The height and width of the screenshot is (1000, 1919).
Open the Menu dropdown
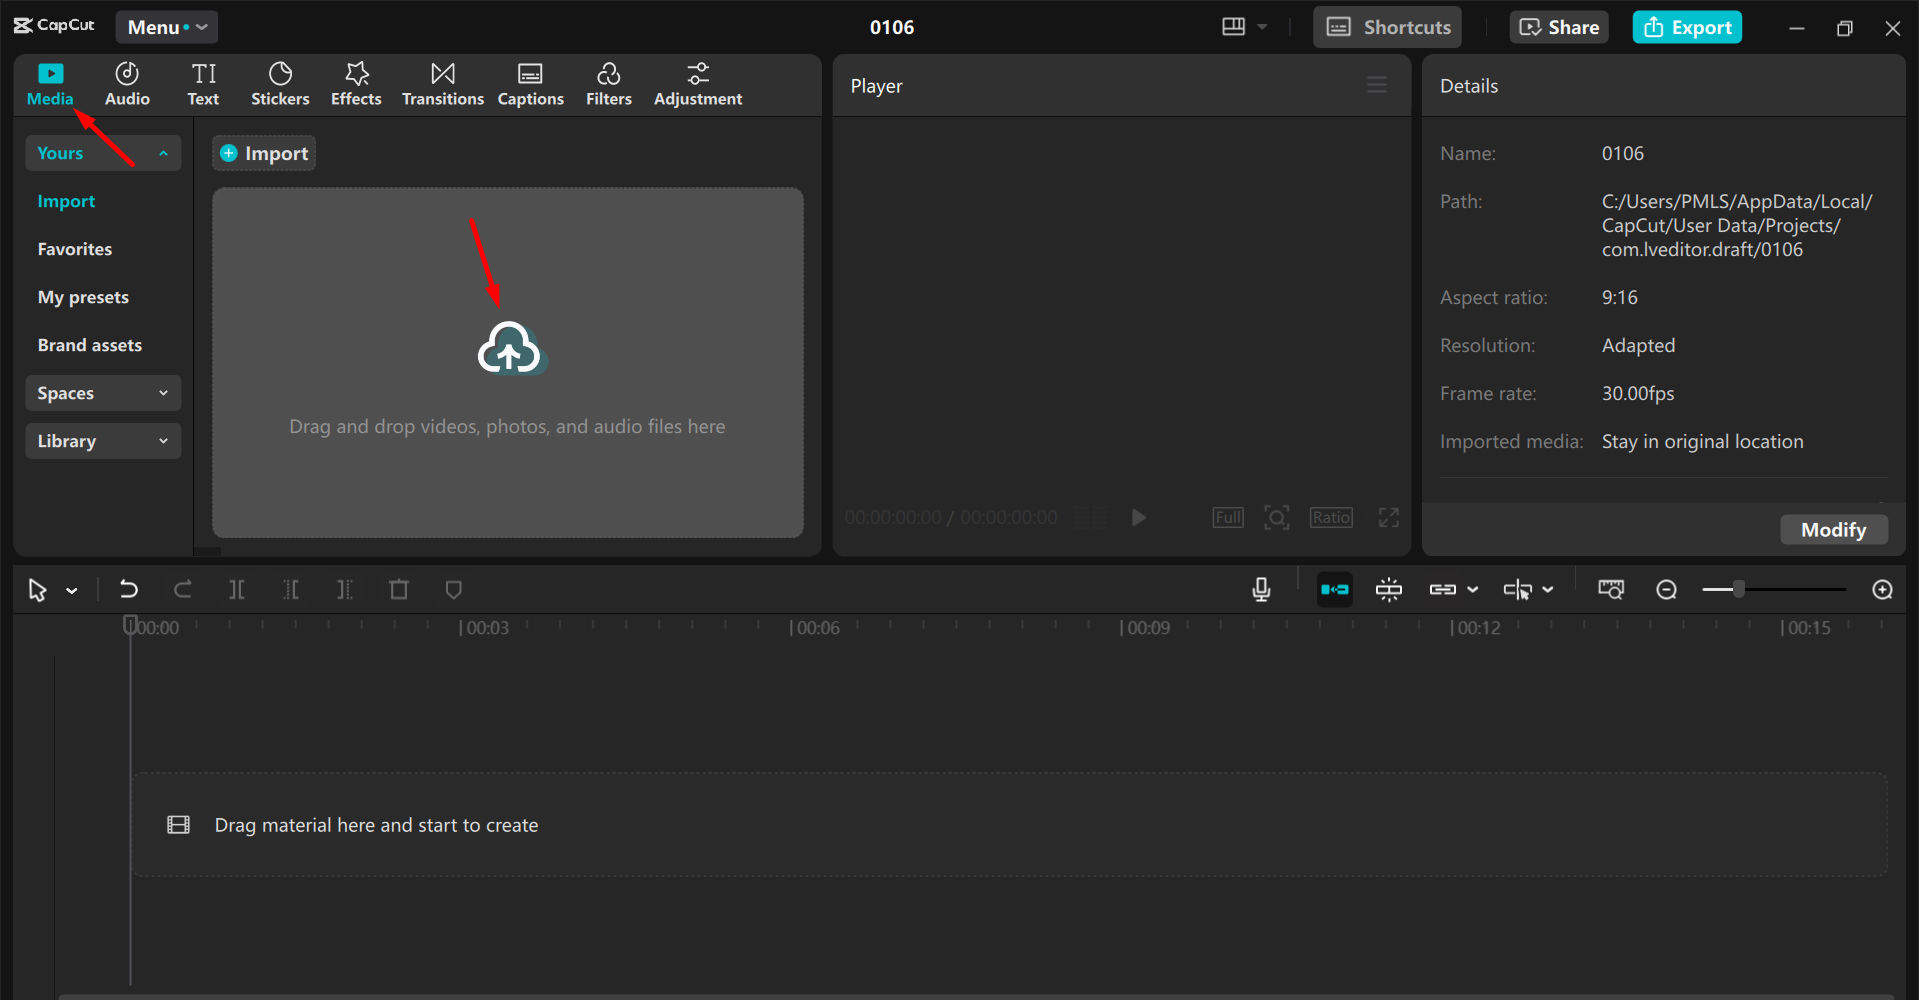(167, 27)
